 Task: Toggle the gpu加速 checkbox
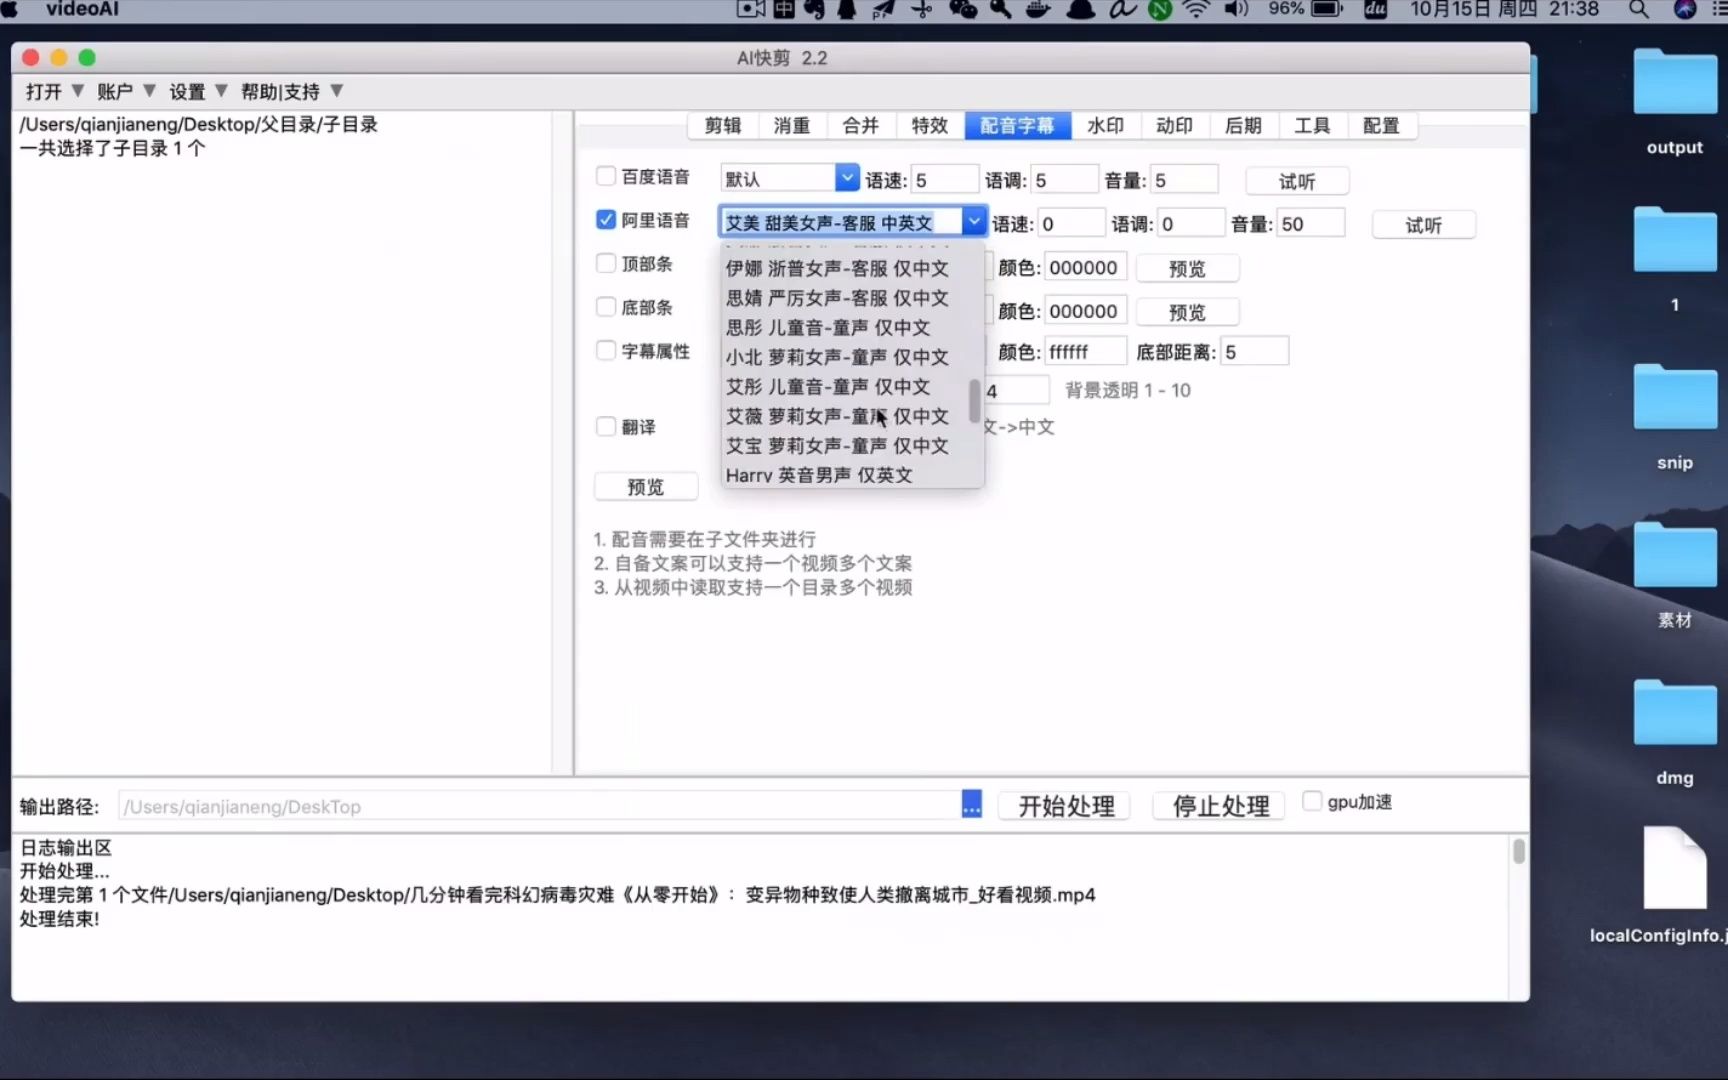click(x=1312, y=801)
